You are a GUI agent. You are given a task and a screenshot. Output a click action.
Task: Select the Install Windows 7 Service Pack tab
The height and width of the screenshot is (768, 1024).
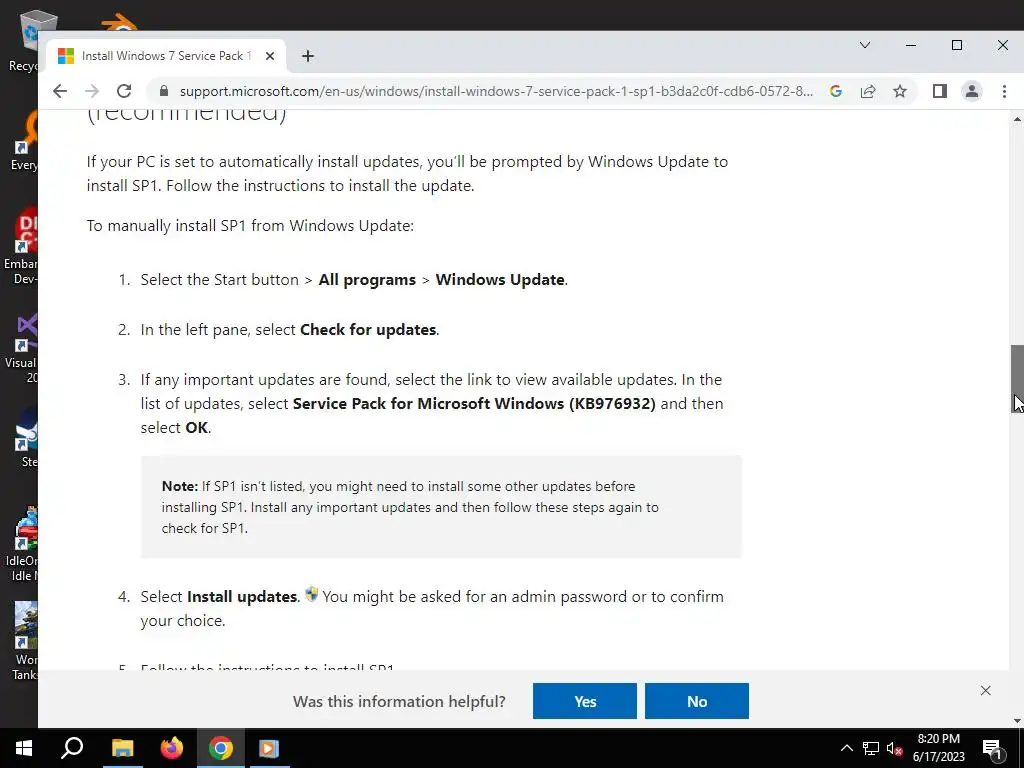(167, 56)
